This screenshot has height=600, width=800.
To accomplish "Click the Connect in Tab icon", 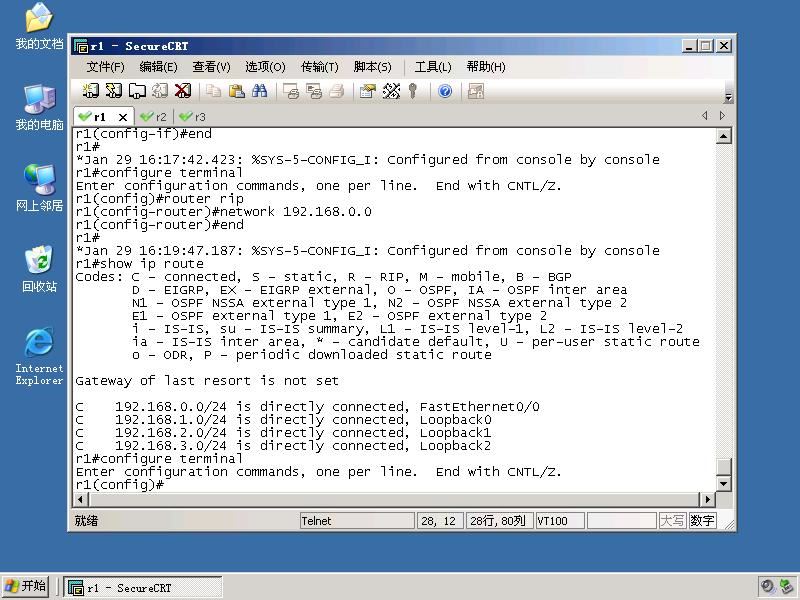I will point(137,91).
